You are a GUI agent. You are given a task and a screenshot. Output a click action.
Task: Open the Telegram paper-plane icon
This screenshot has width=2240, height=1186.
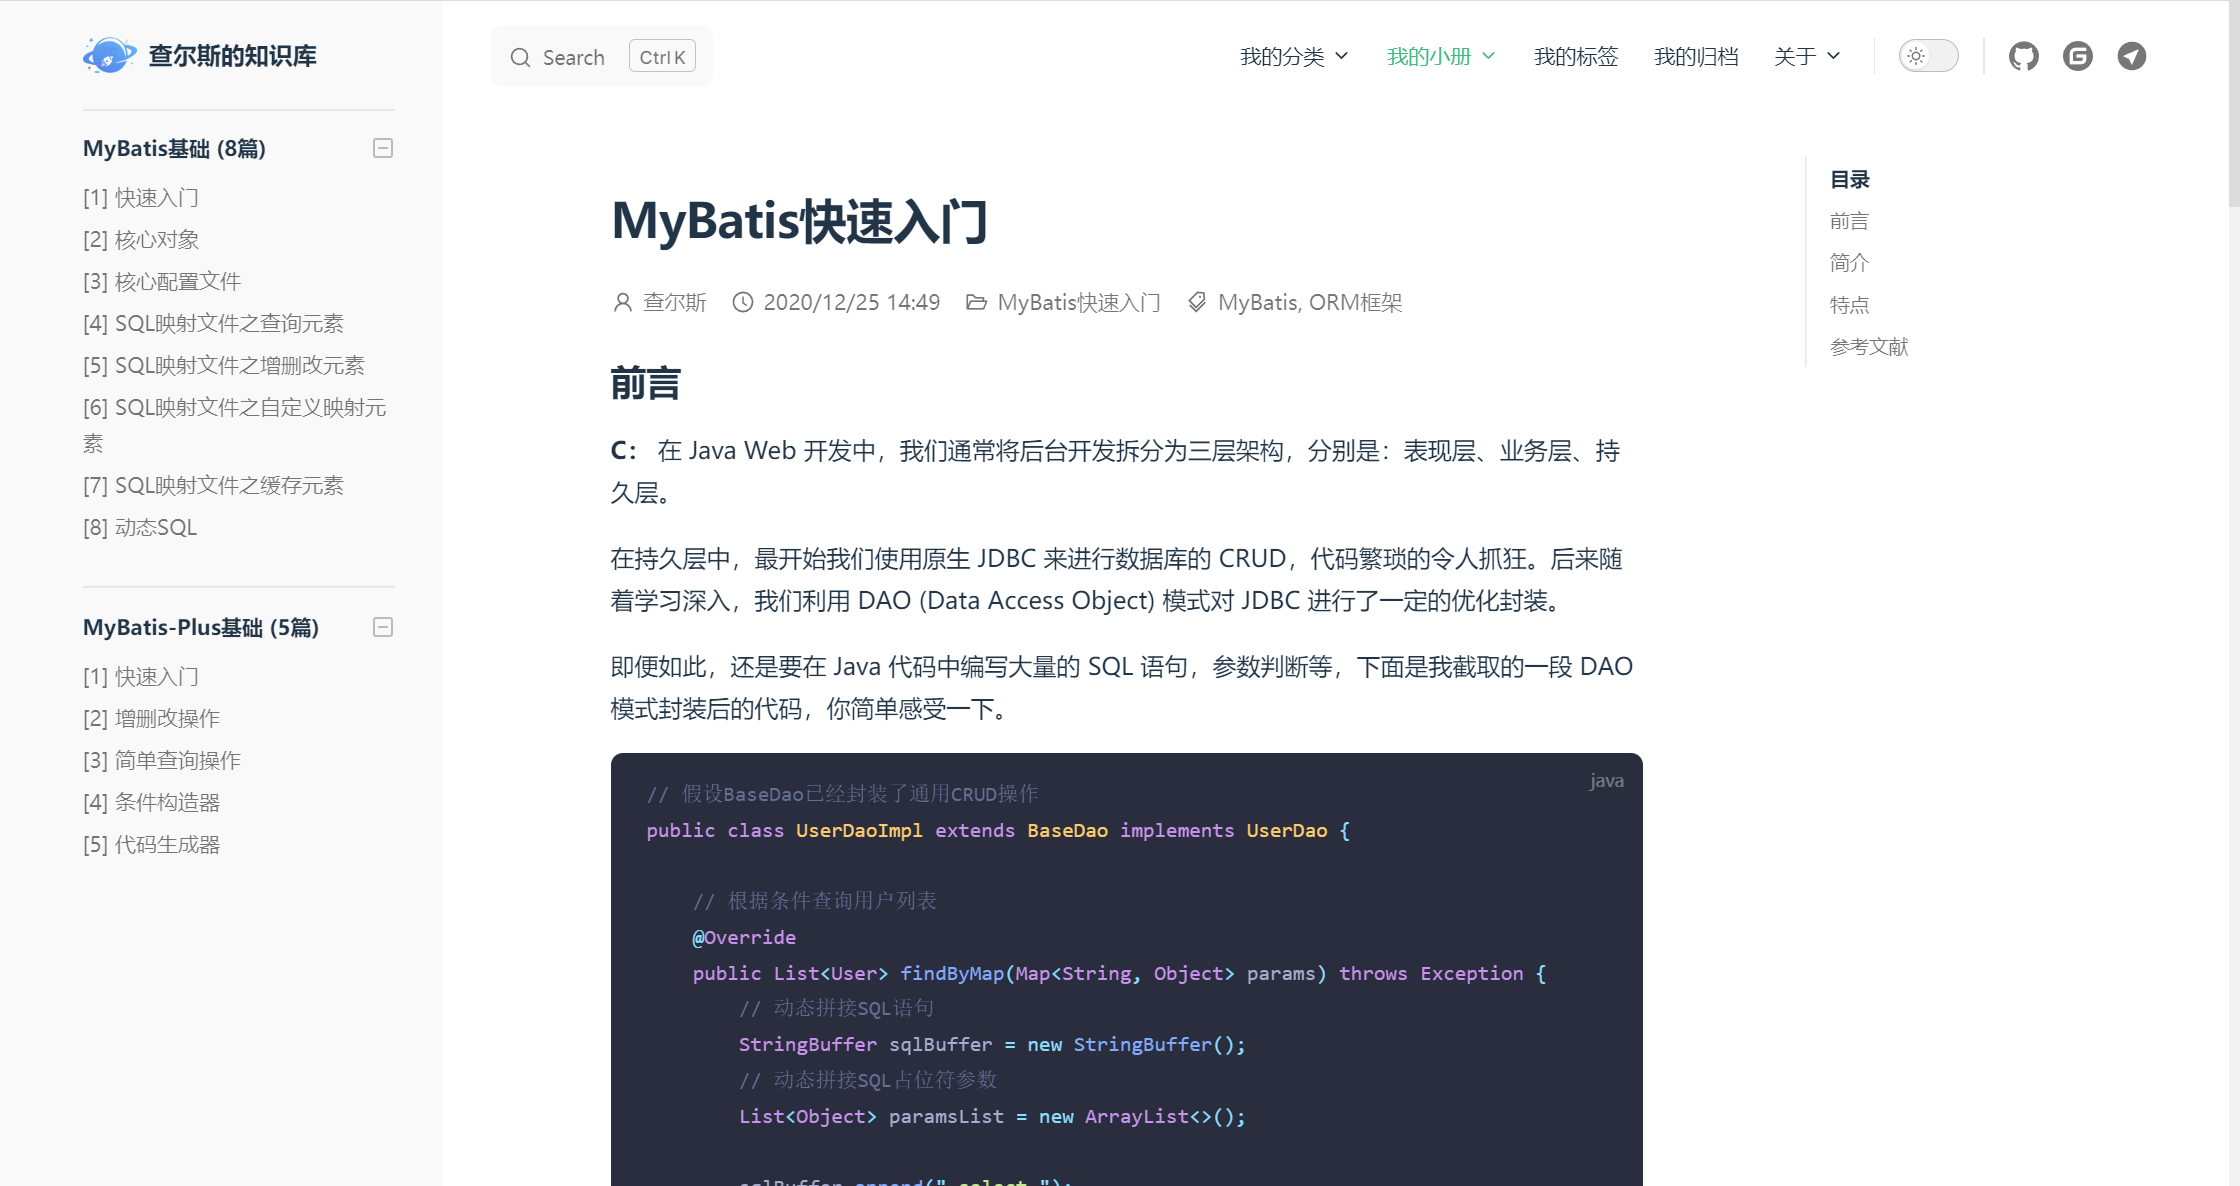click(x=2131, y=56)
